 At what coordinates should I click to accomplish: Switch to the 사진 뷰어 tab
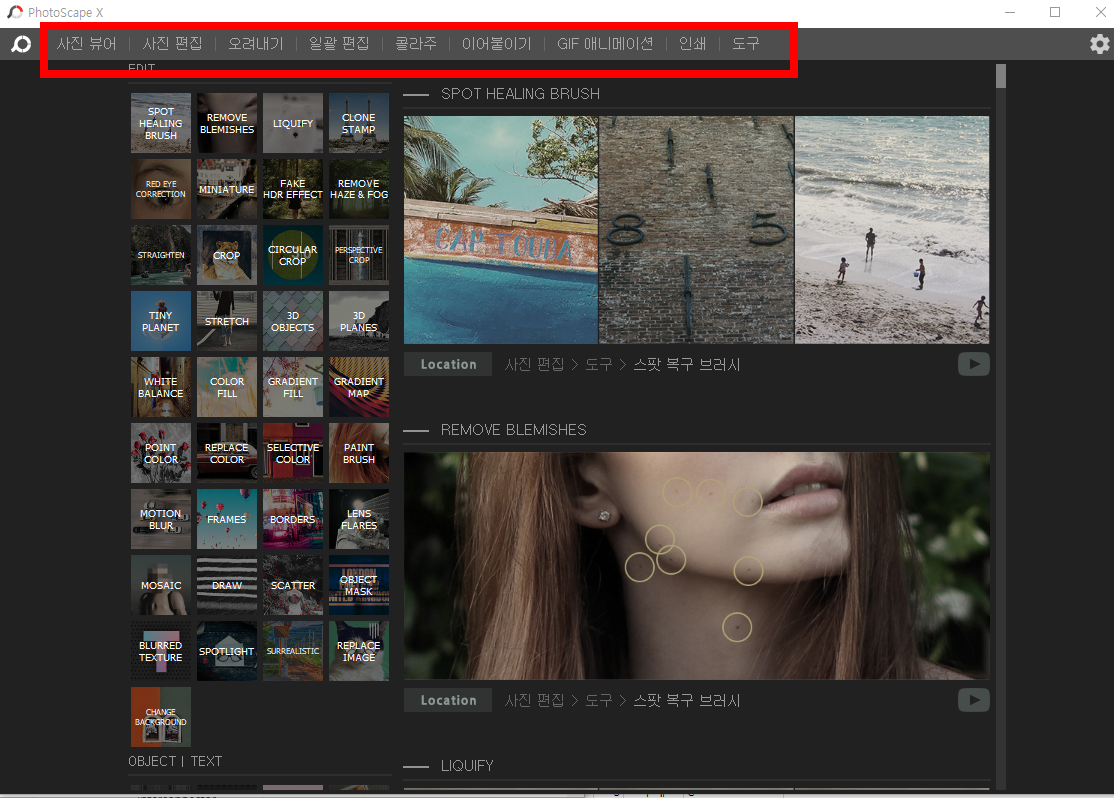coord(87,44)
